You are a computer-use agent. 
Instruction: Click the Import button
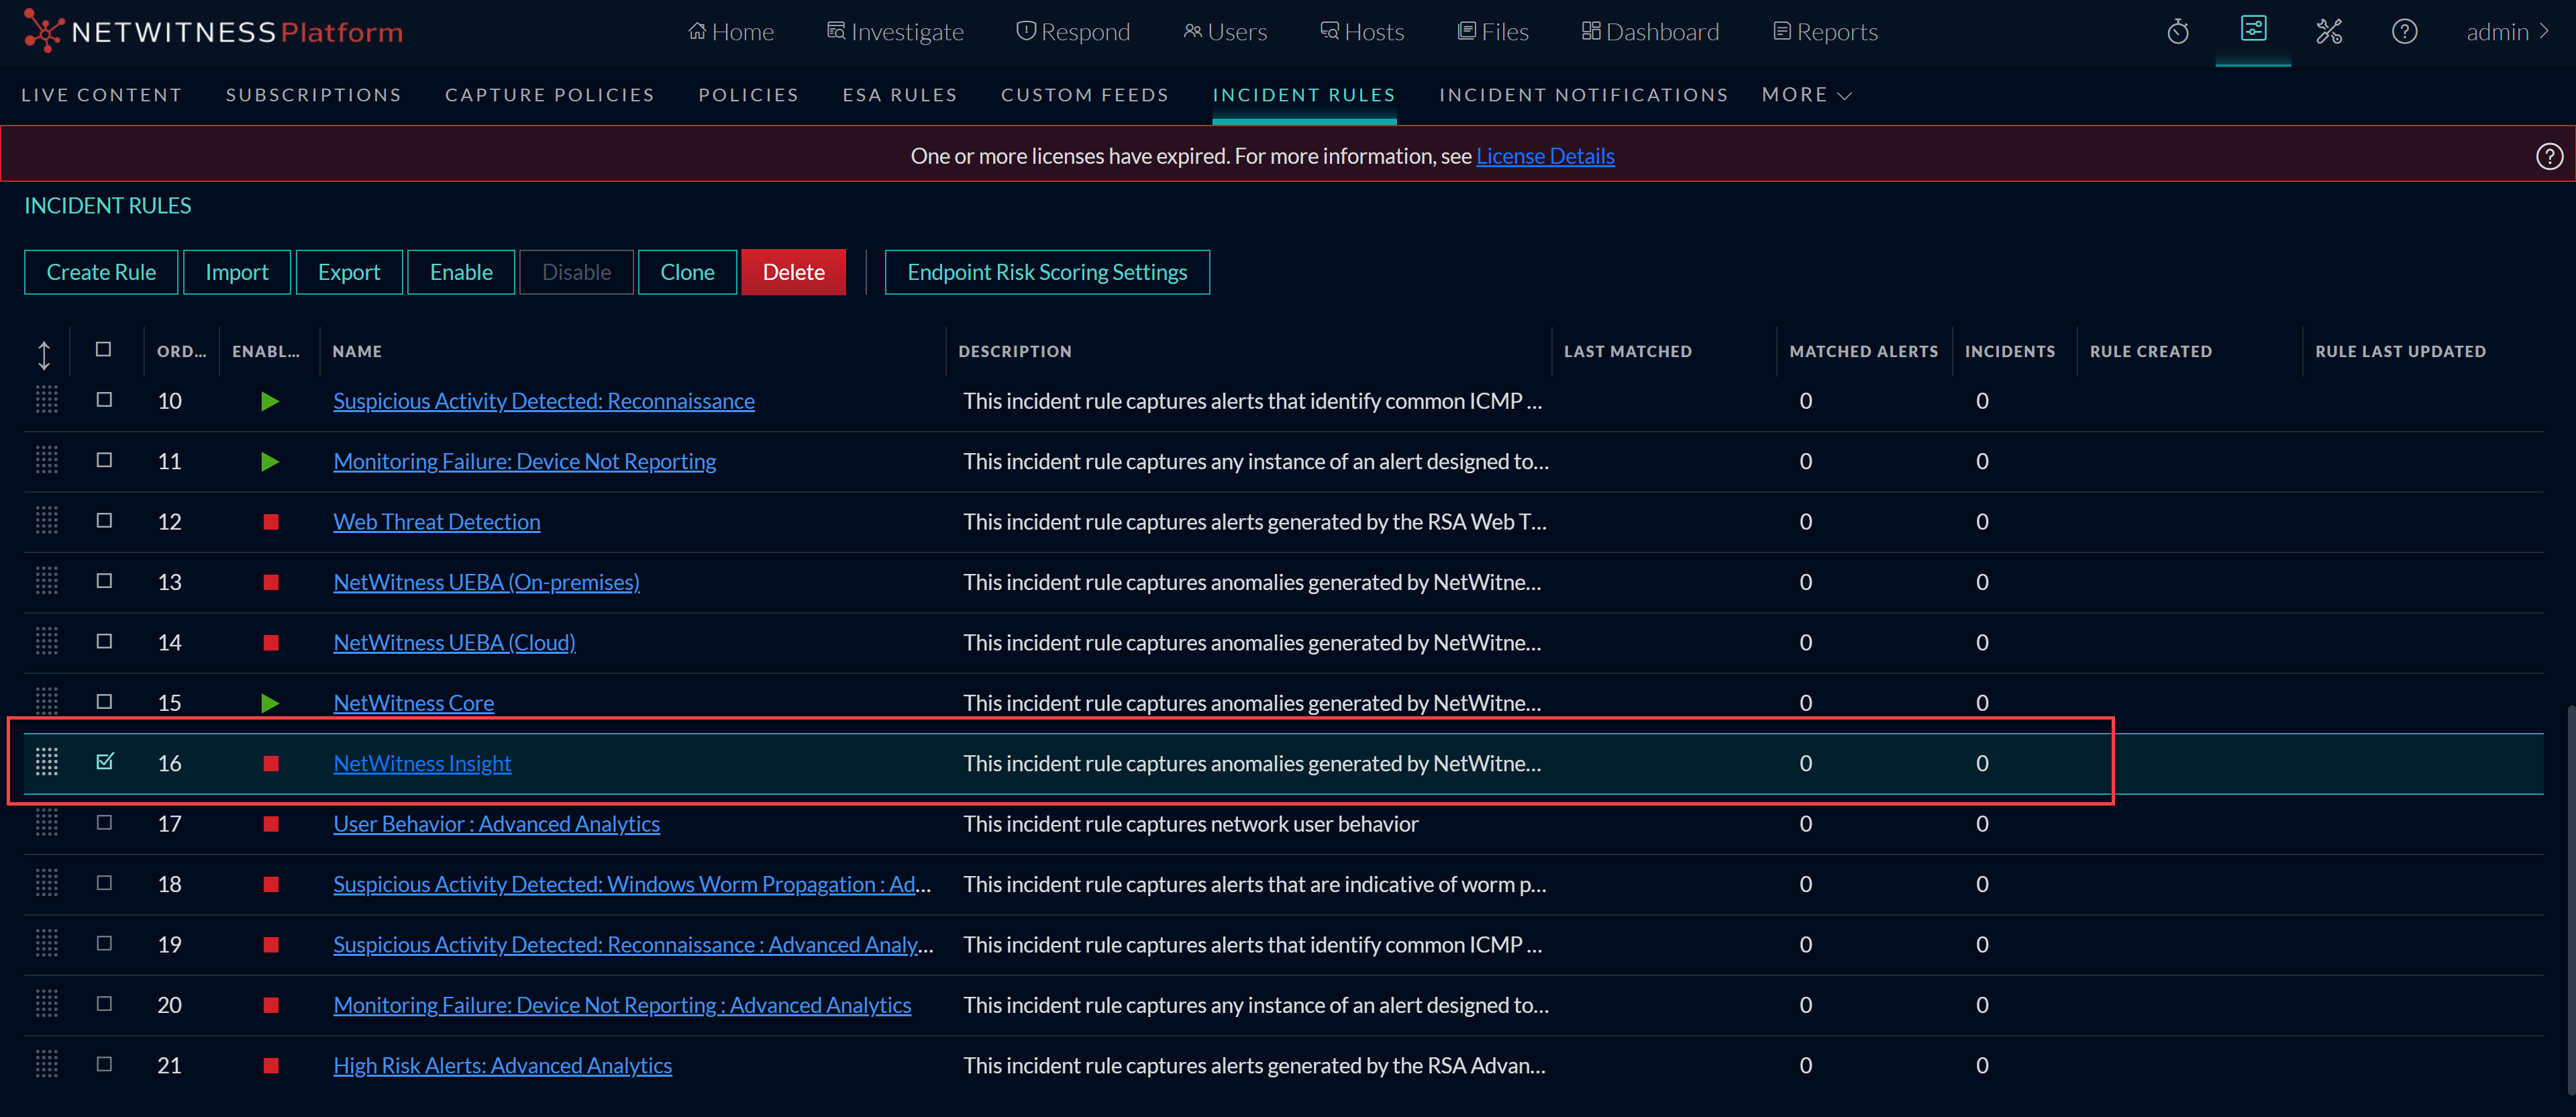click(x=237, y=272)
